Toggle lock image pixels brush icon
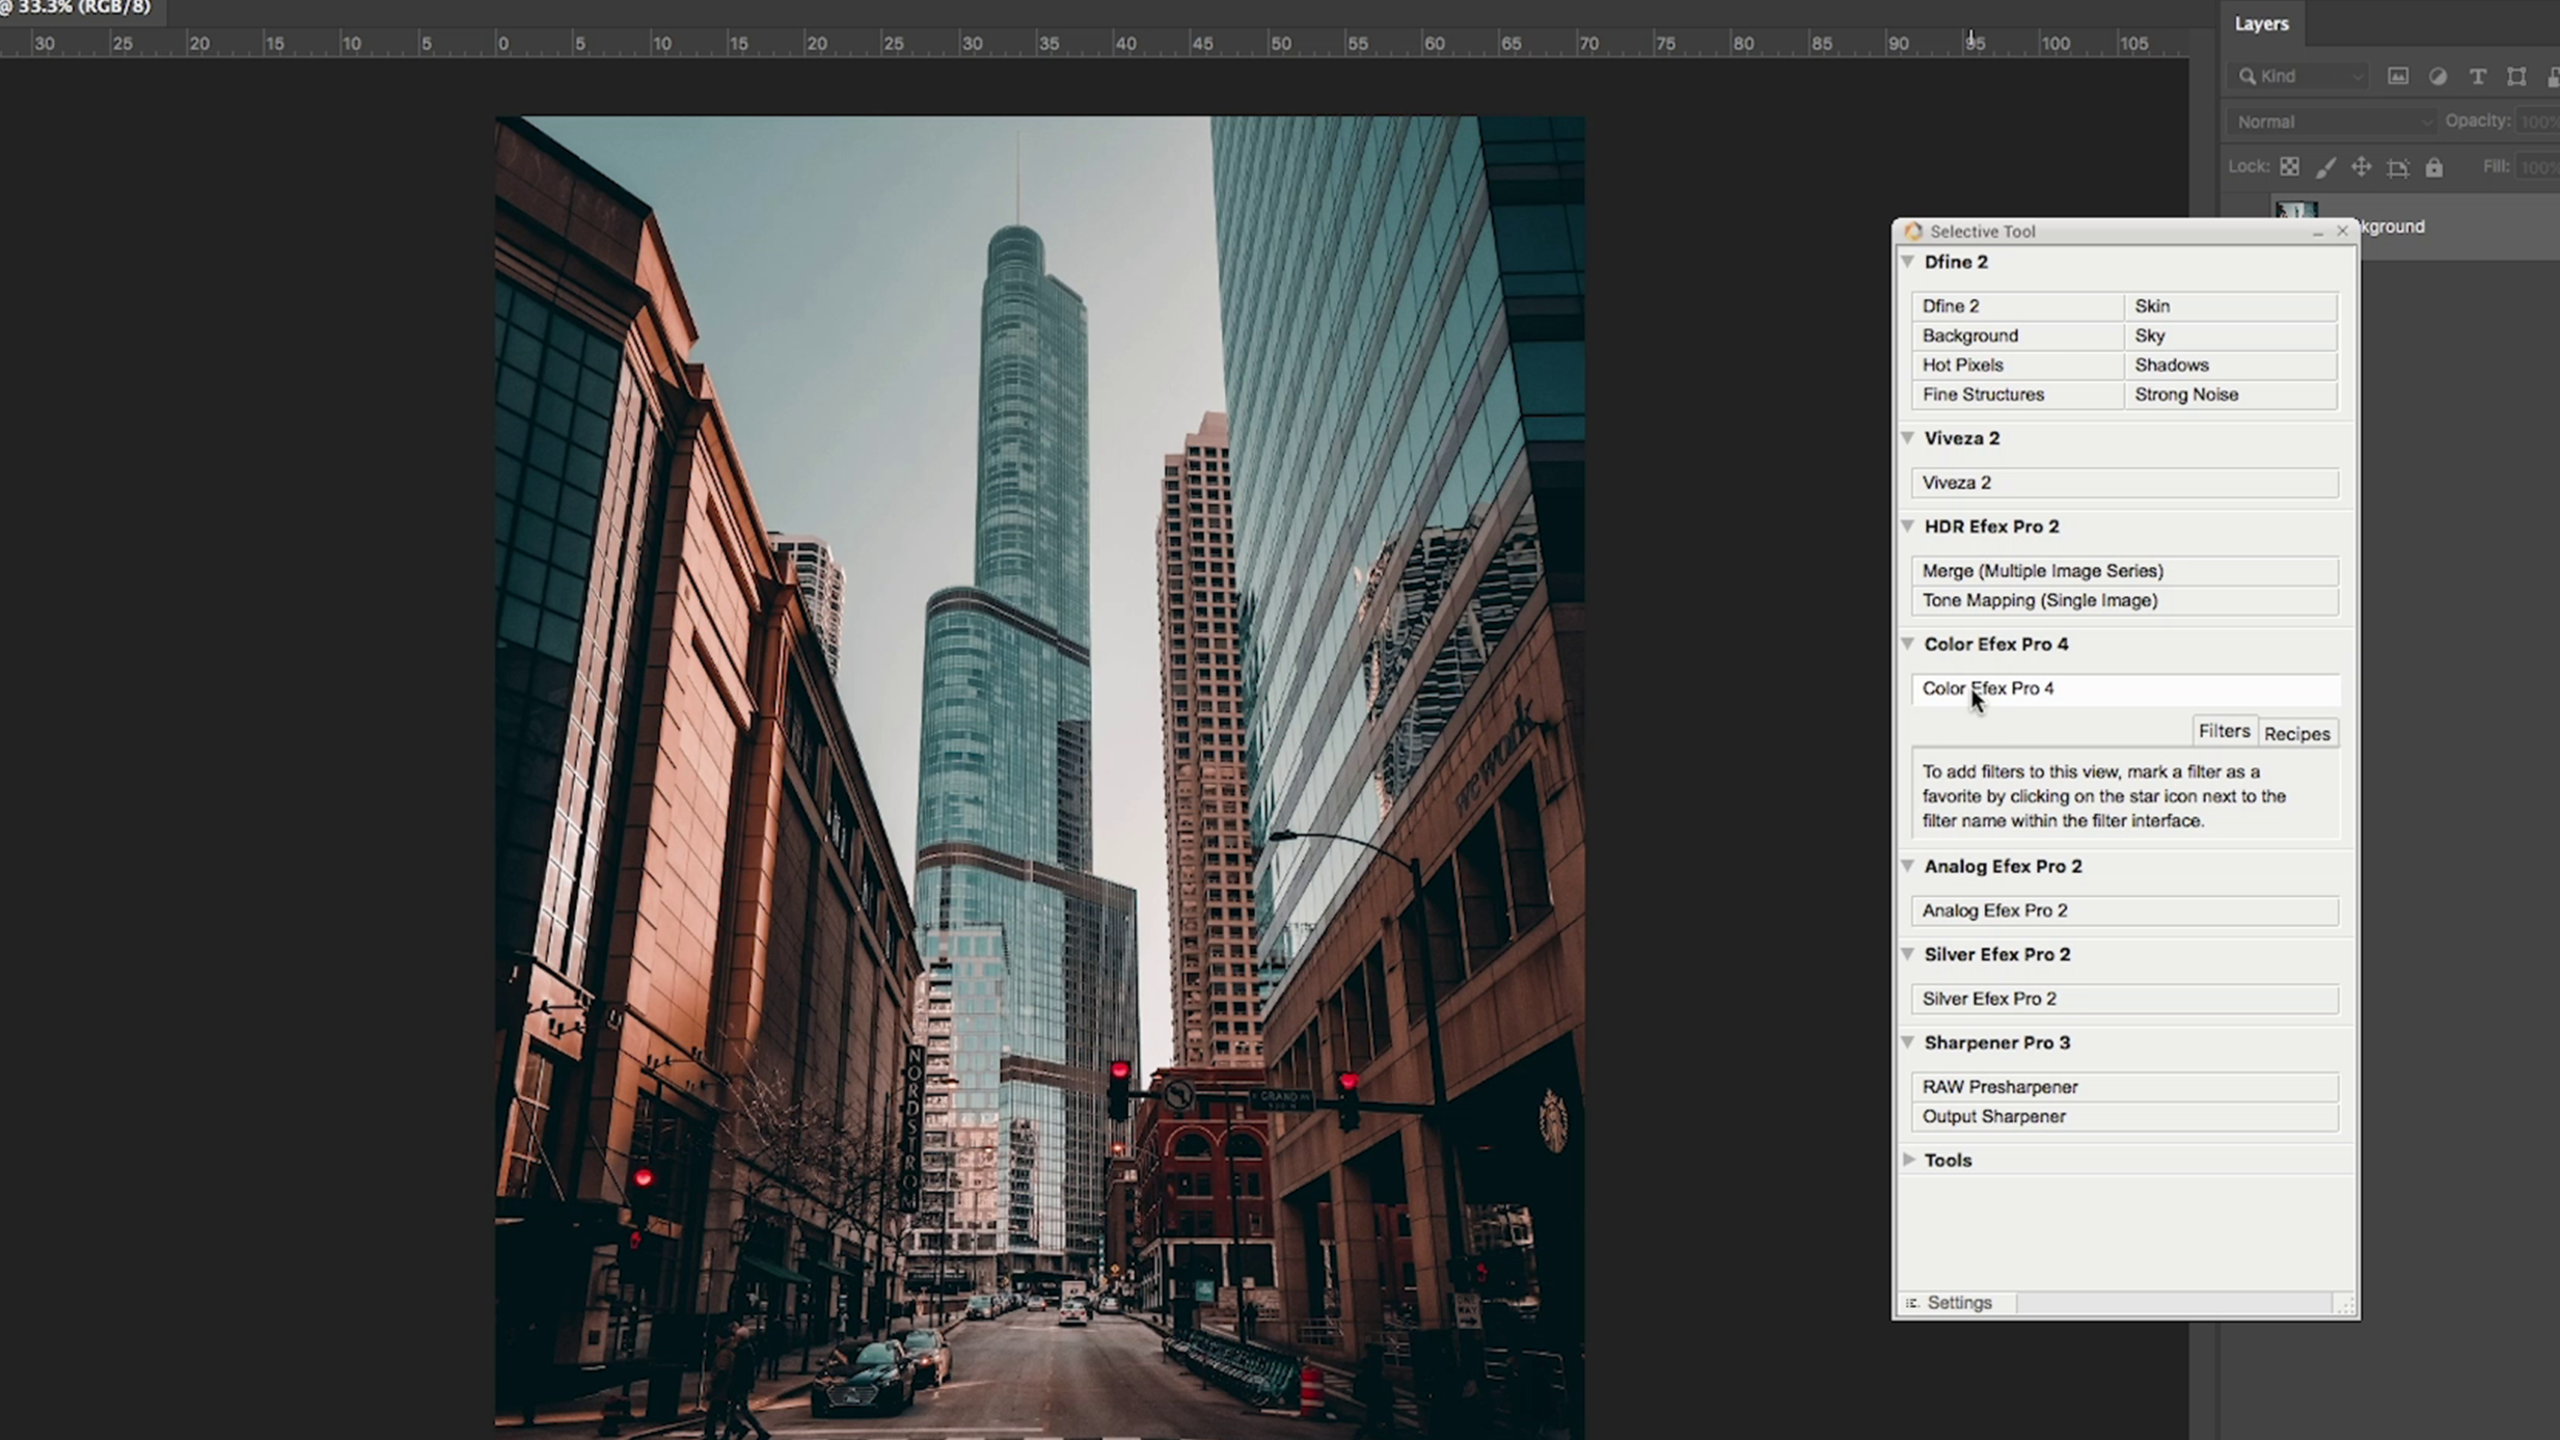2560x1440 pixels. click(x=2326, y=167)
